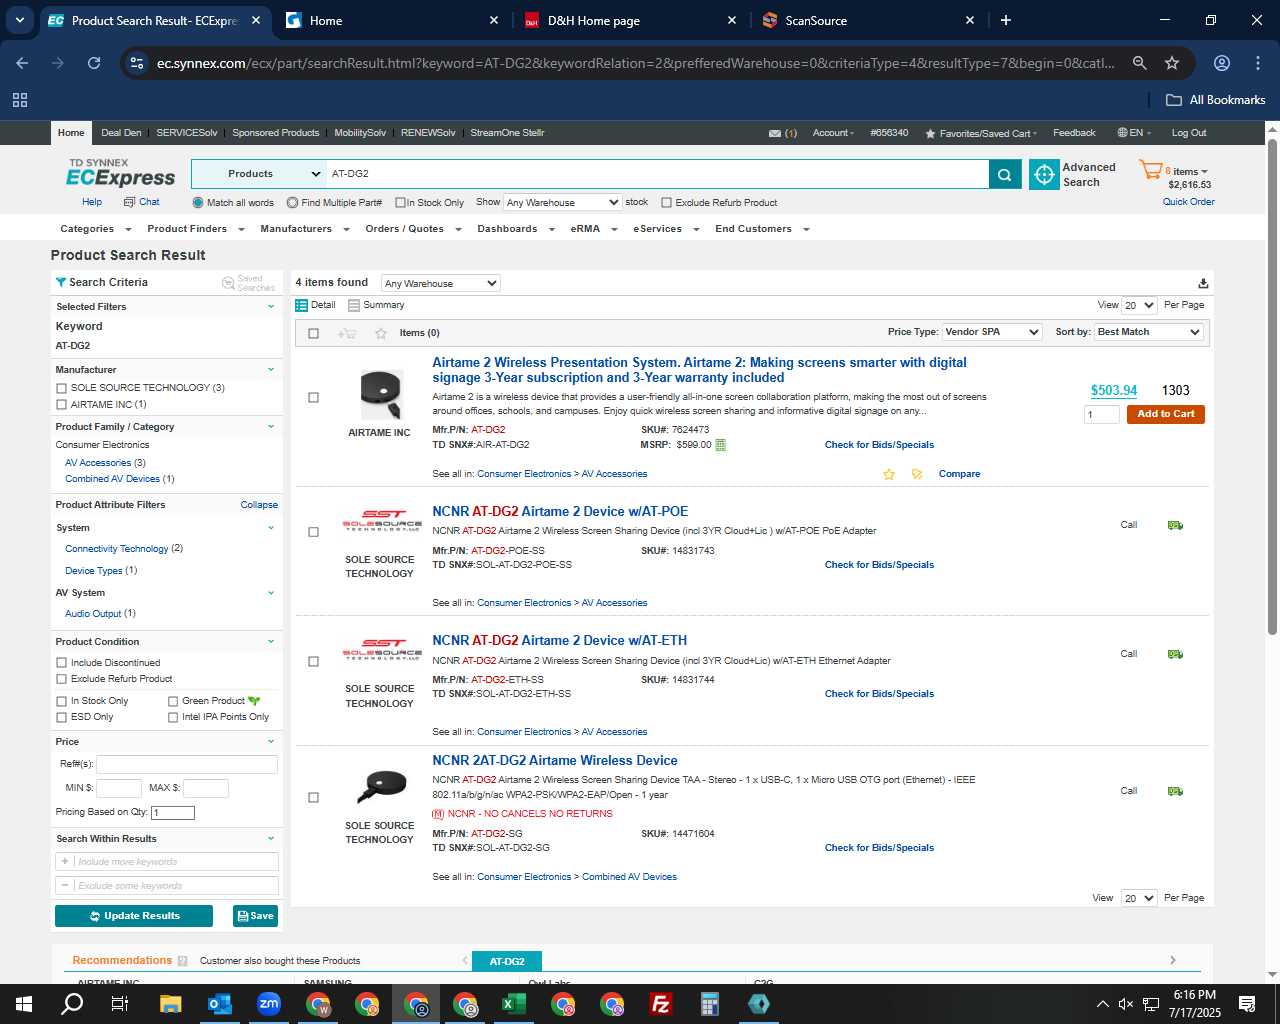Click the download results icon
This screenshot has height=1024, width=1280.
coord(1203,283)
